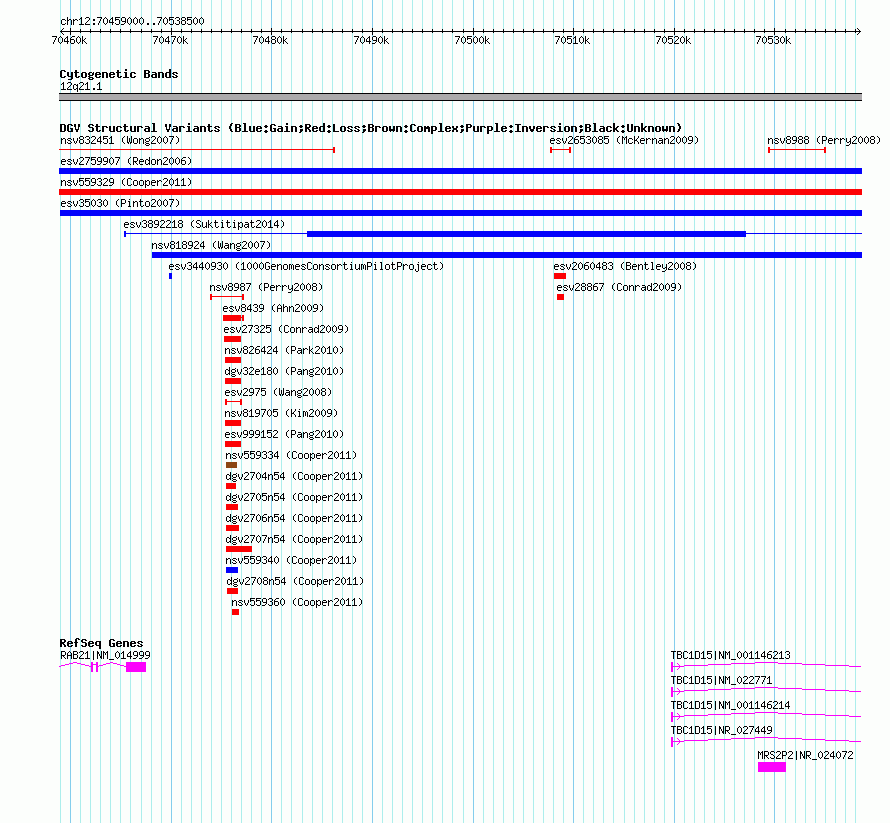Select the red nsv8987 range line
Viewport: 890px width, 823px height.
click(227, 297)
